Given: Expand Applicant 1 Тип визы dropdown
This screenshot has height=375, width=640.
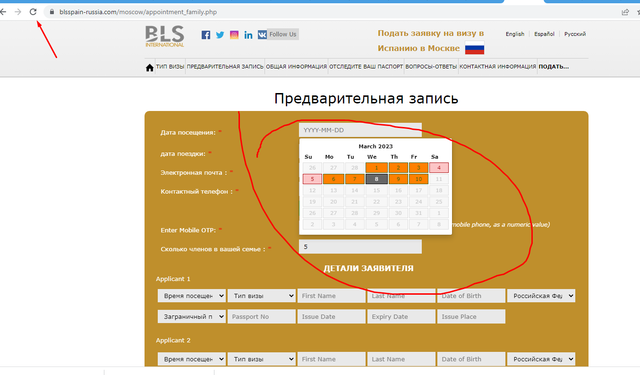Looking at the screenshot, I should [262, 296].
